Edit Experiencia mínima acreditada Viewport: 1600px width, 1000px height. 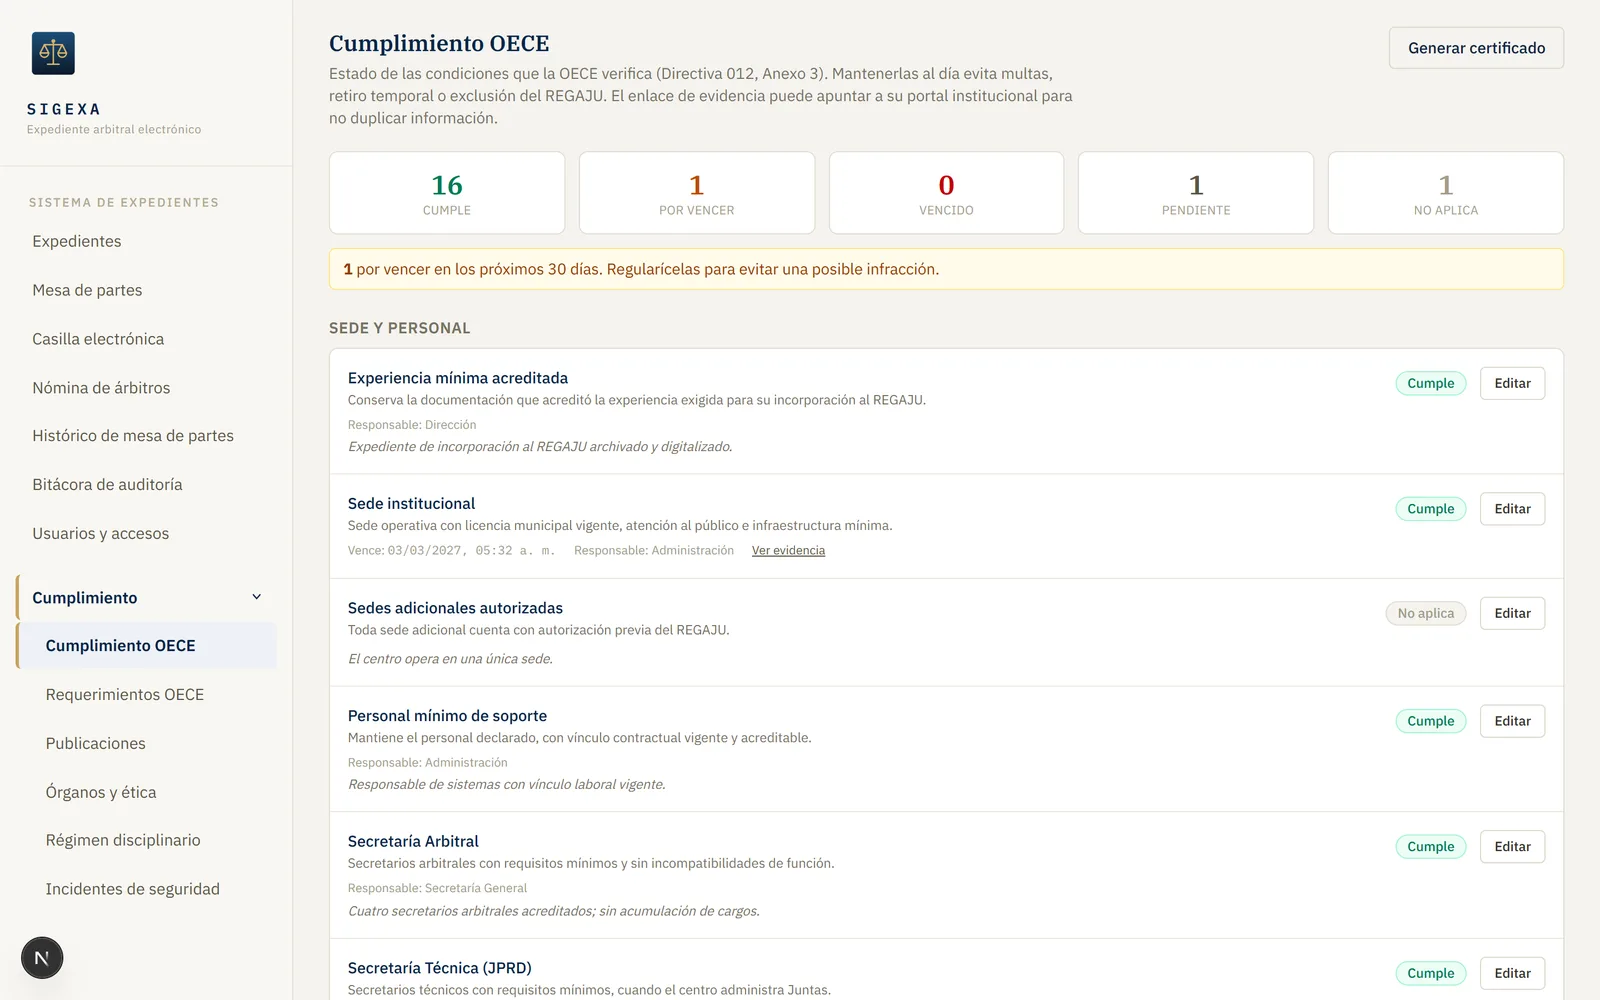point(1512,383)
